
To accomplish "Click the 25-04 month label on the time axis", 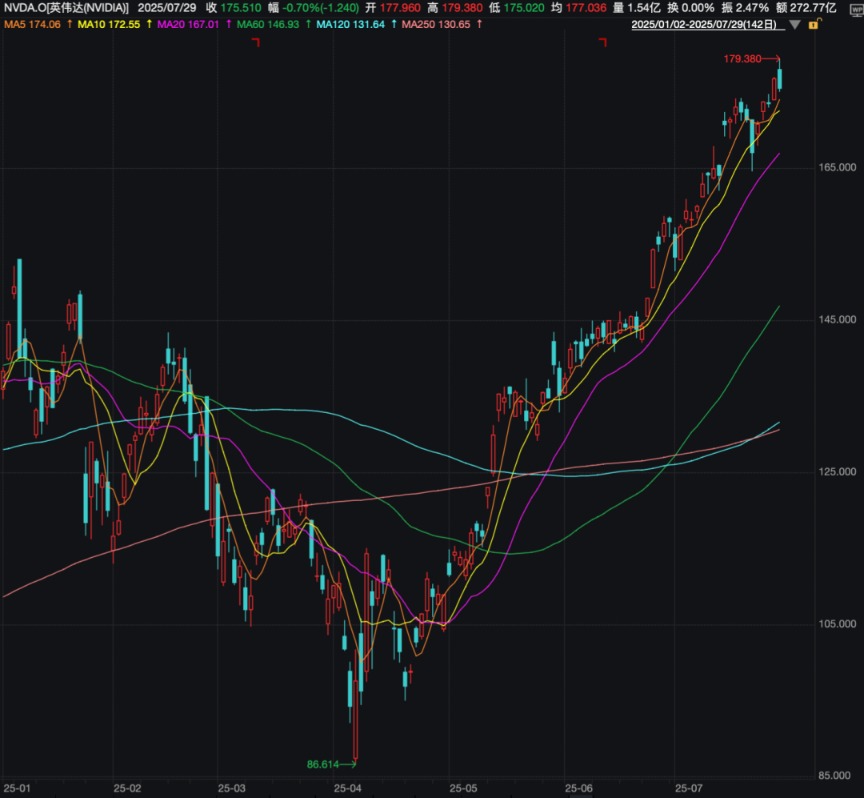I will pyautogui.click(x=348, y=789).
